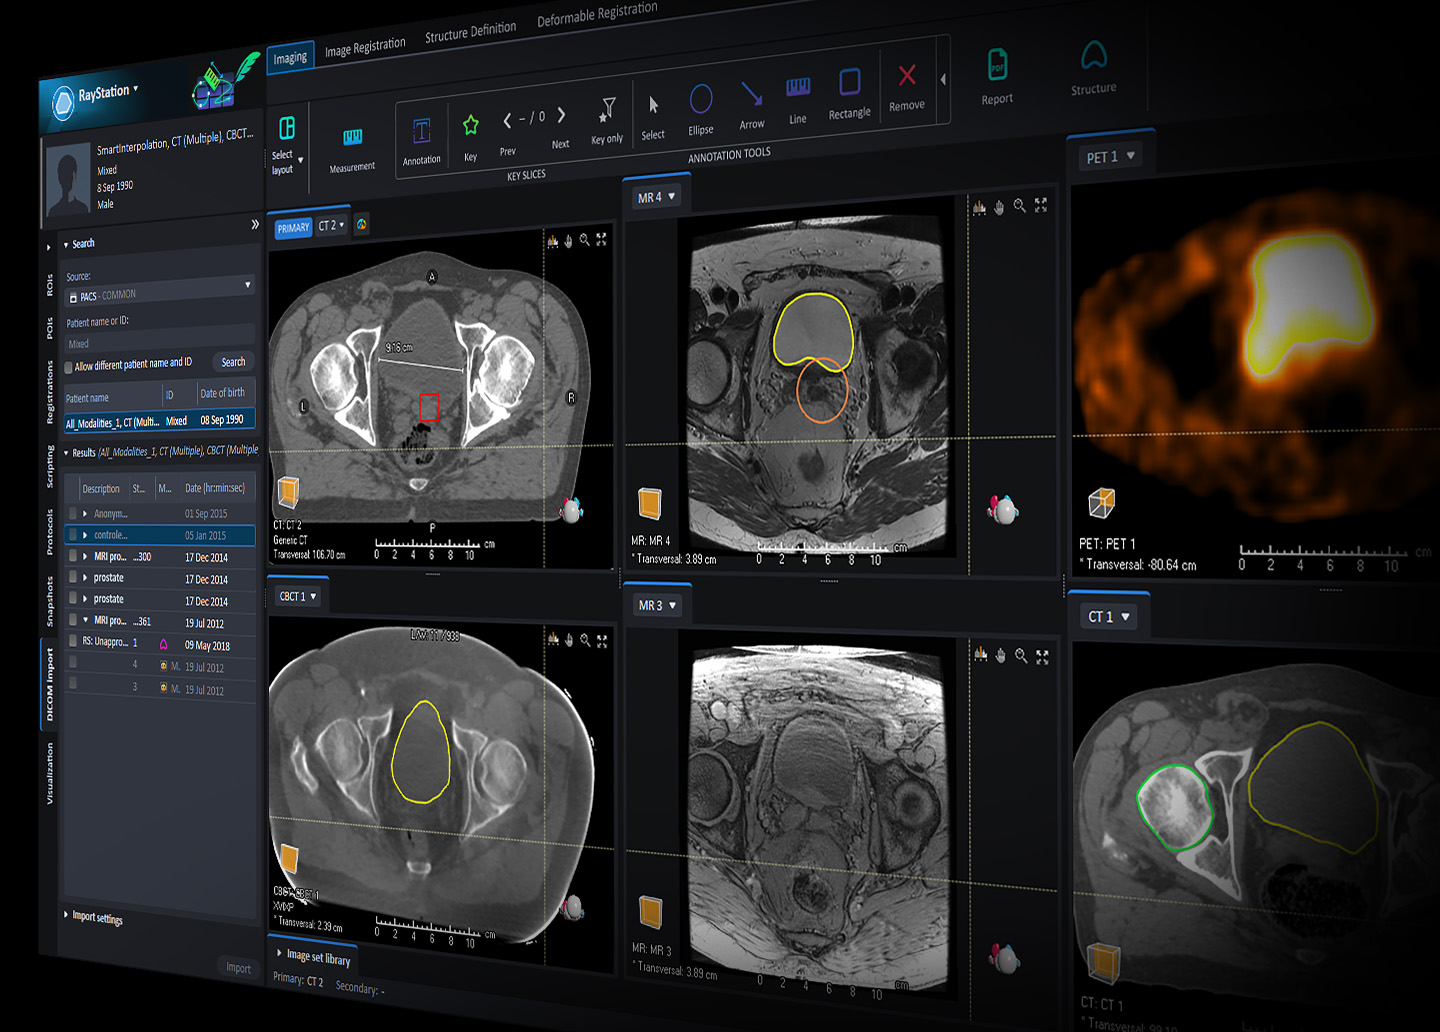This screenshot has width=1440, height=1032.
Task: Pick the Rectangle annotation tool
Action: (849, 84)
